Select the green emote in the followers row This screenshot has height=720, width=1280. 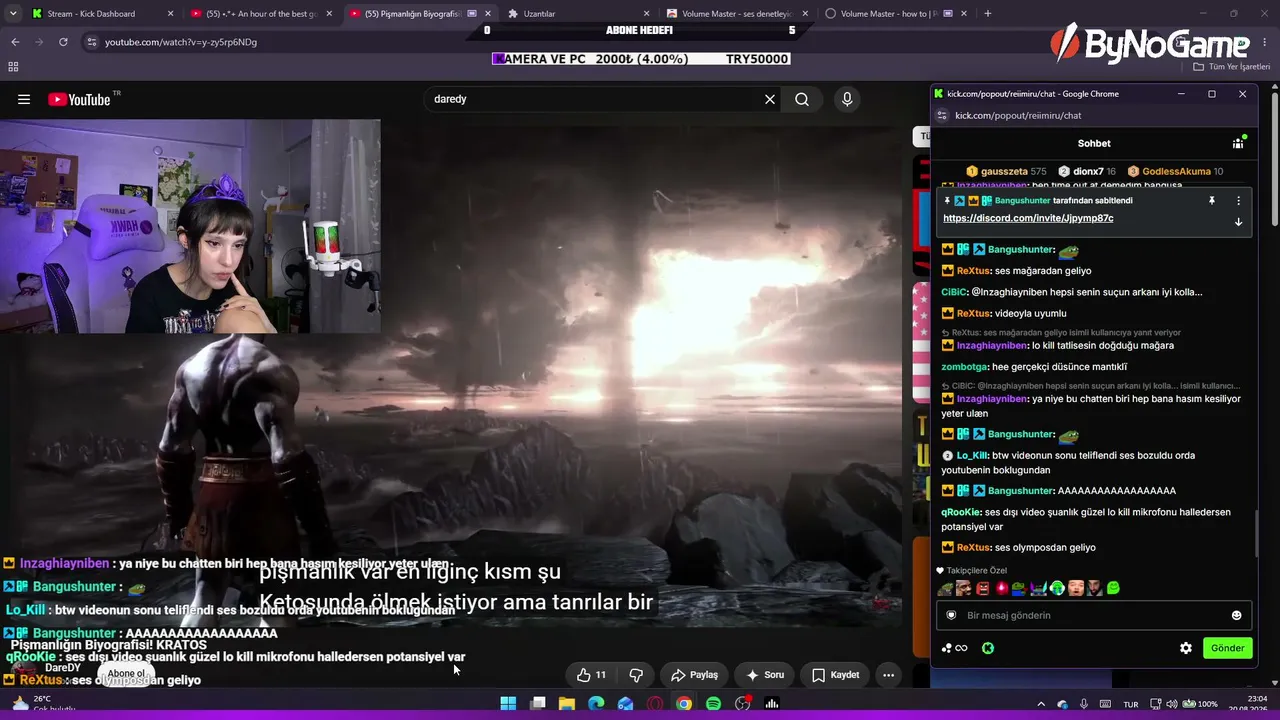[x=1113, y=588]
